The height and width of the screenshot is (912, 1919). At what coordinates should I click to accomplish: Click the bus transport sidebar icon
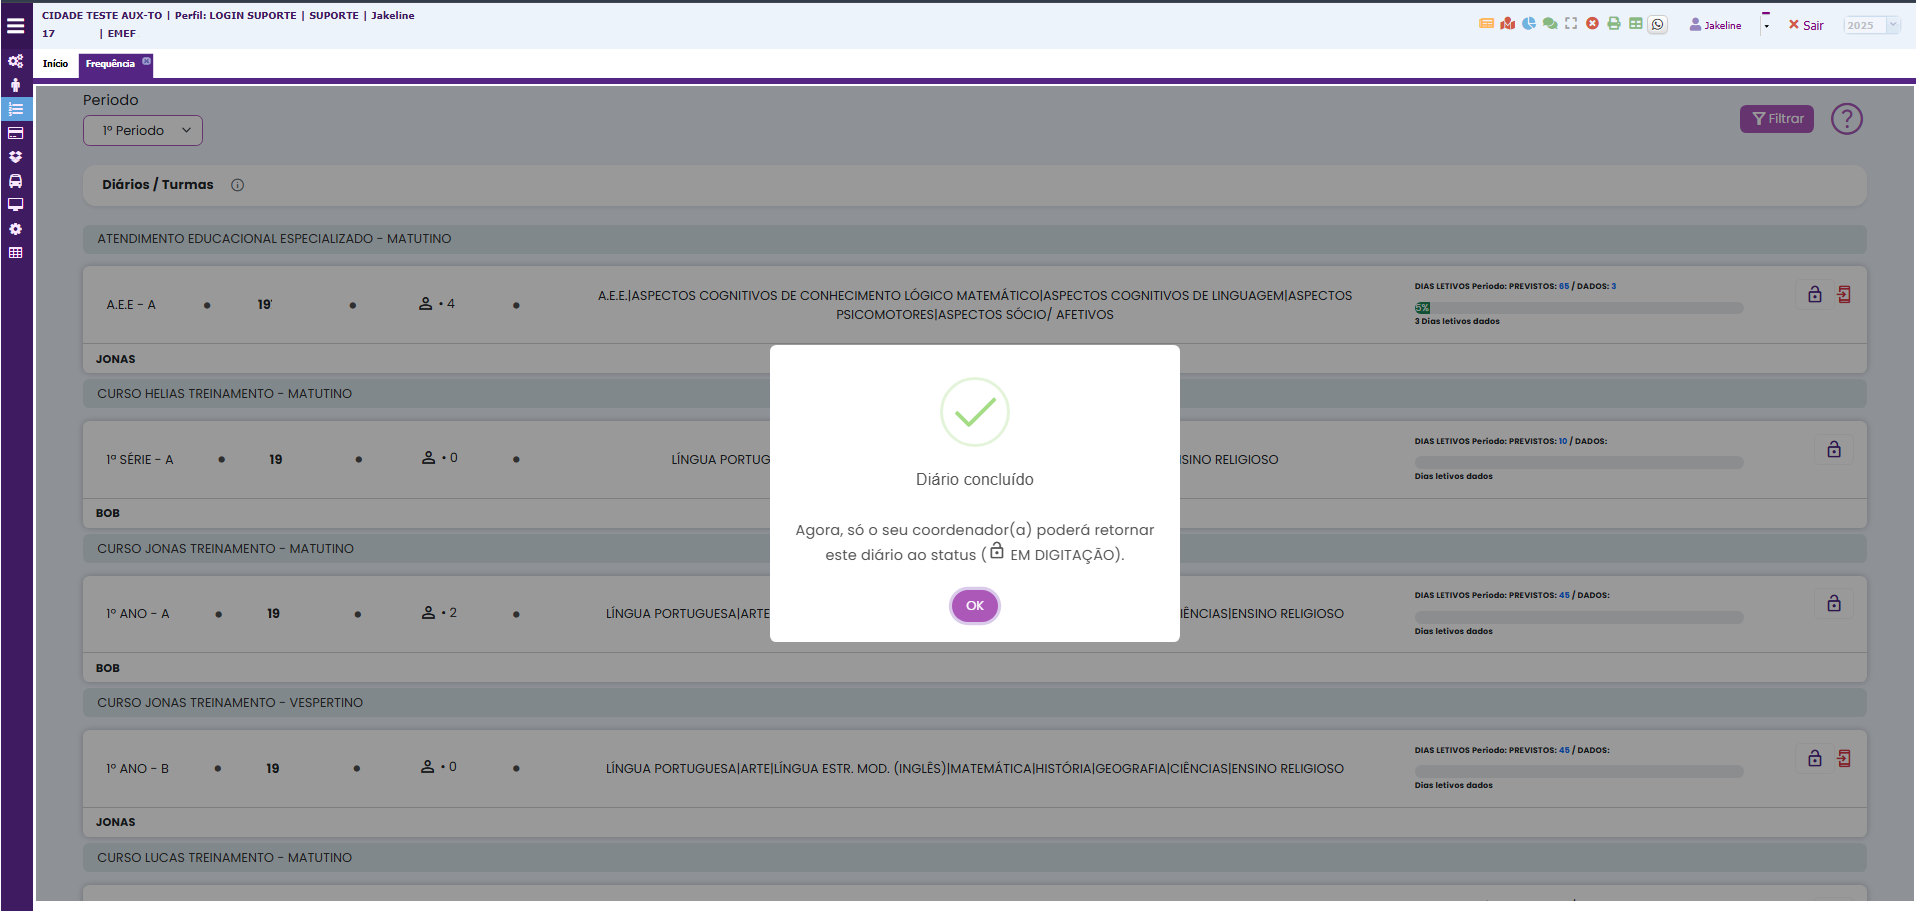click(16, 181)
